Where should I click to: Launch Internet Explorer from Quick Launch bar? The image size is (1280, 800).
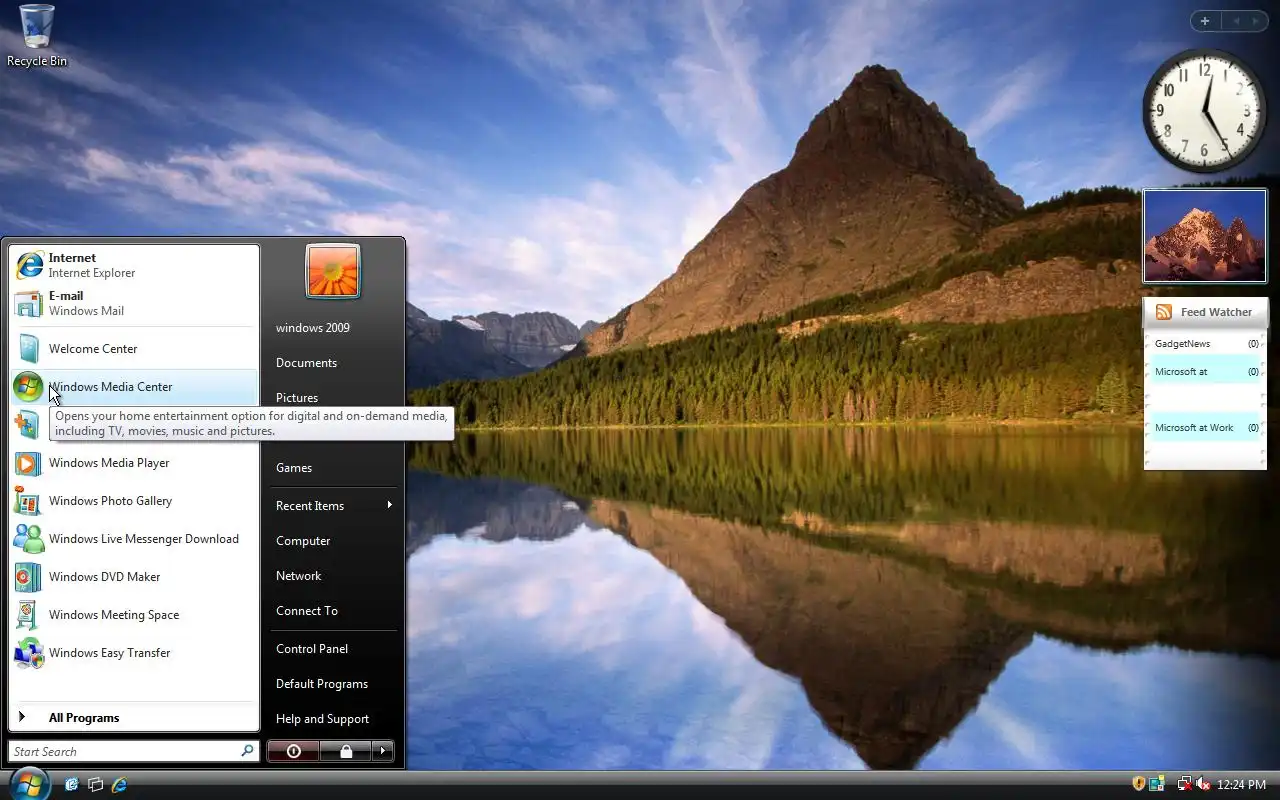point(120,784)
